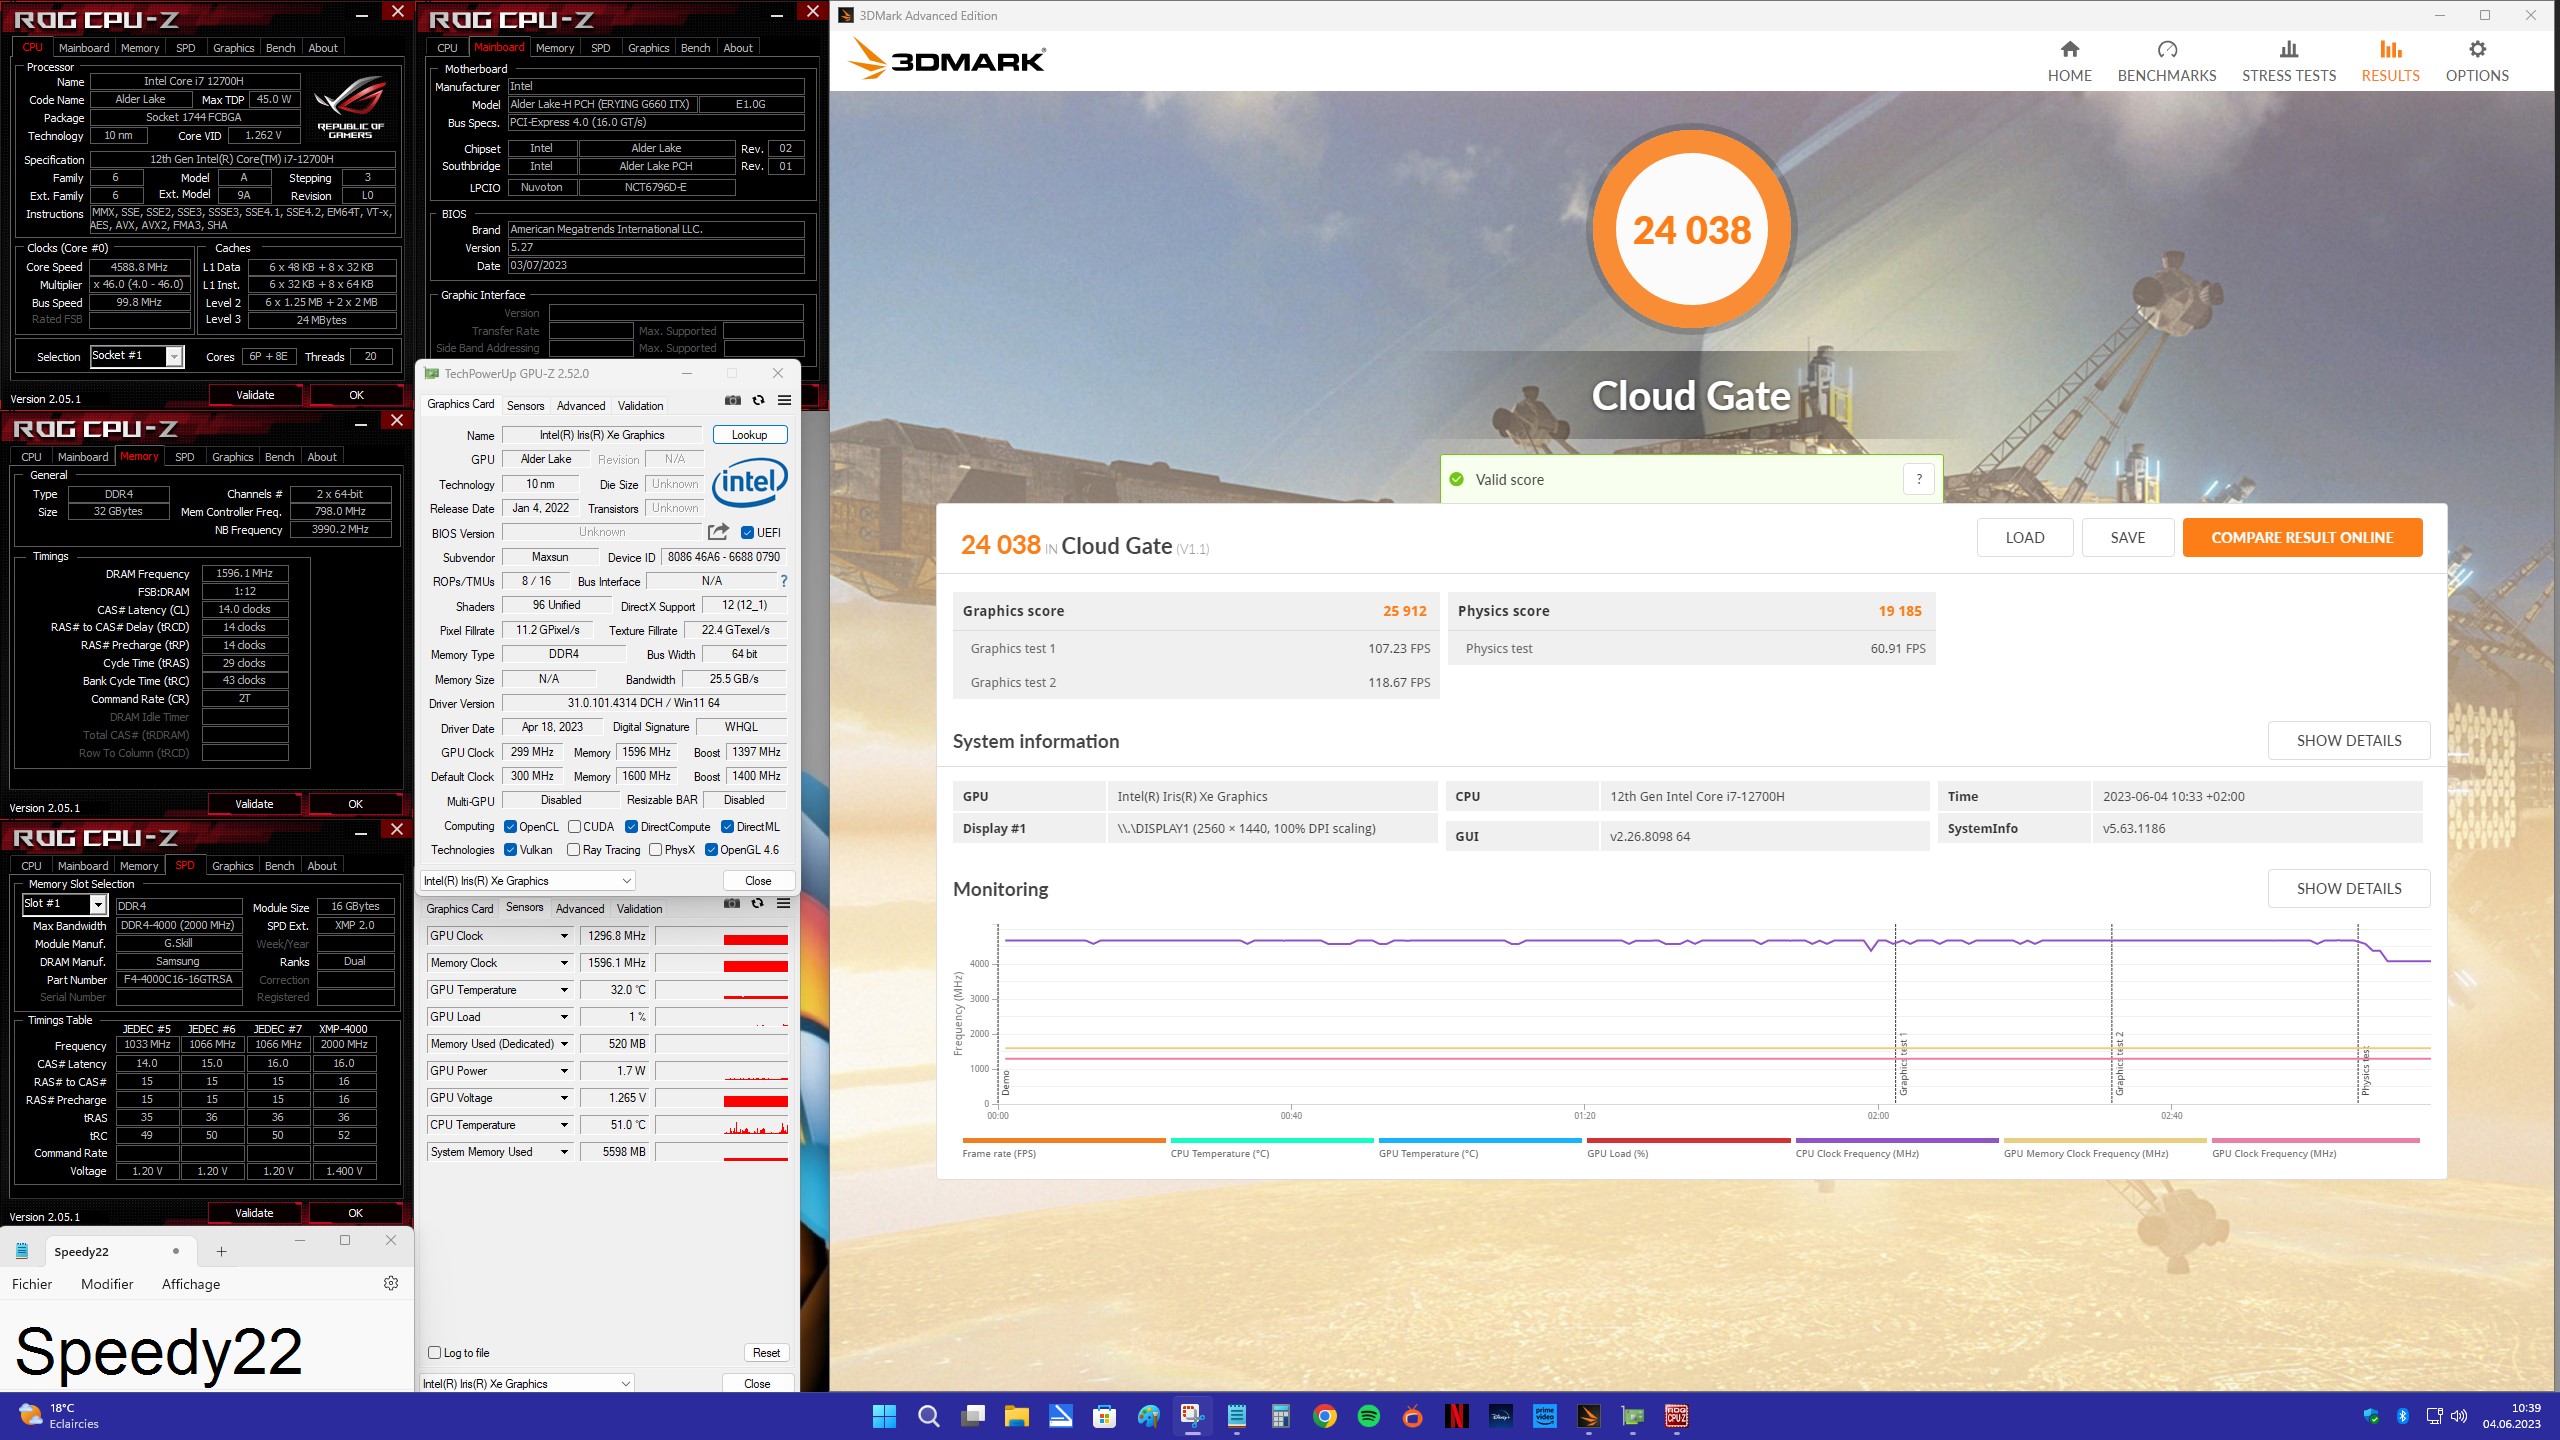Click the SAVE button in 3DMark
Screen dimensions: 2560x1440
point(2127,537)
